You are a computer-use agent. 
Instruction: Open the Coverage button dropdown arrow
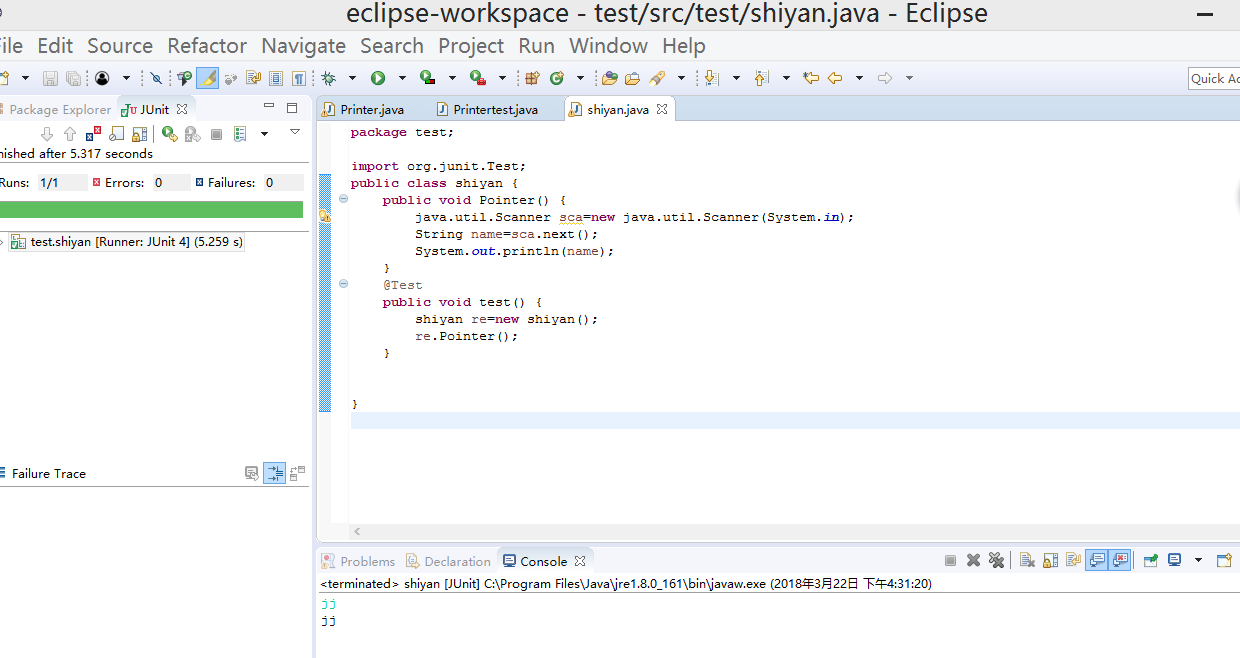tap(452, 78)
